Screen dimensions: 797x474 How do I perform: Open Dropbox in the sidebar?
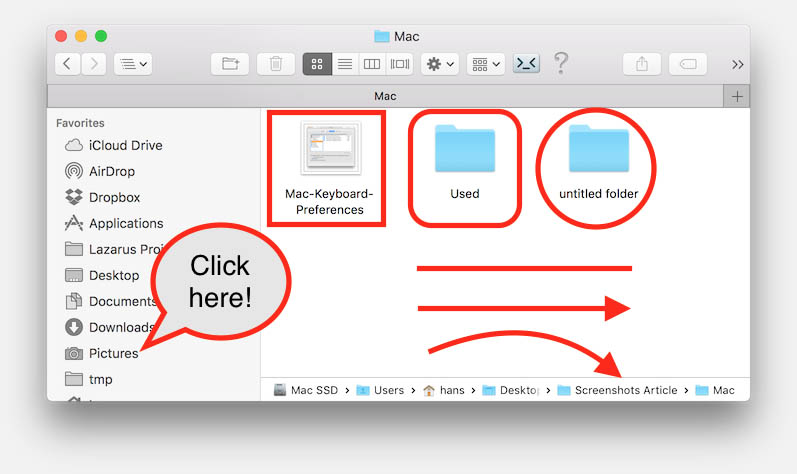pyautogui.click(x=102, y=197)
